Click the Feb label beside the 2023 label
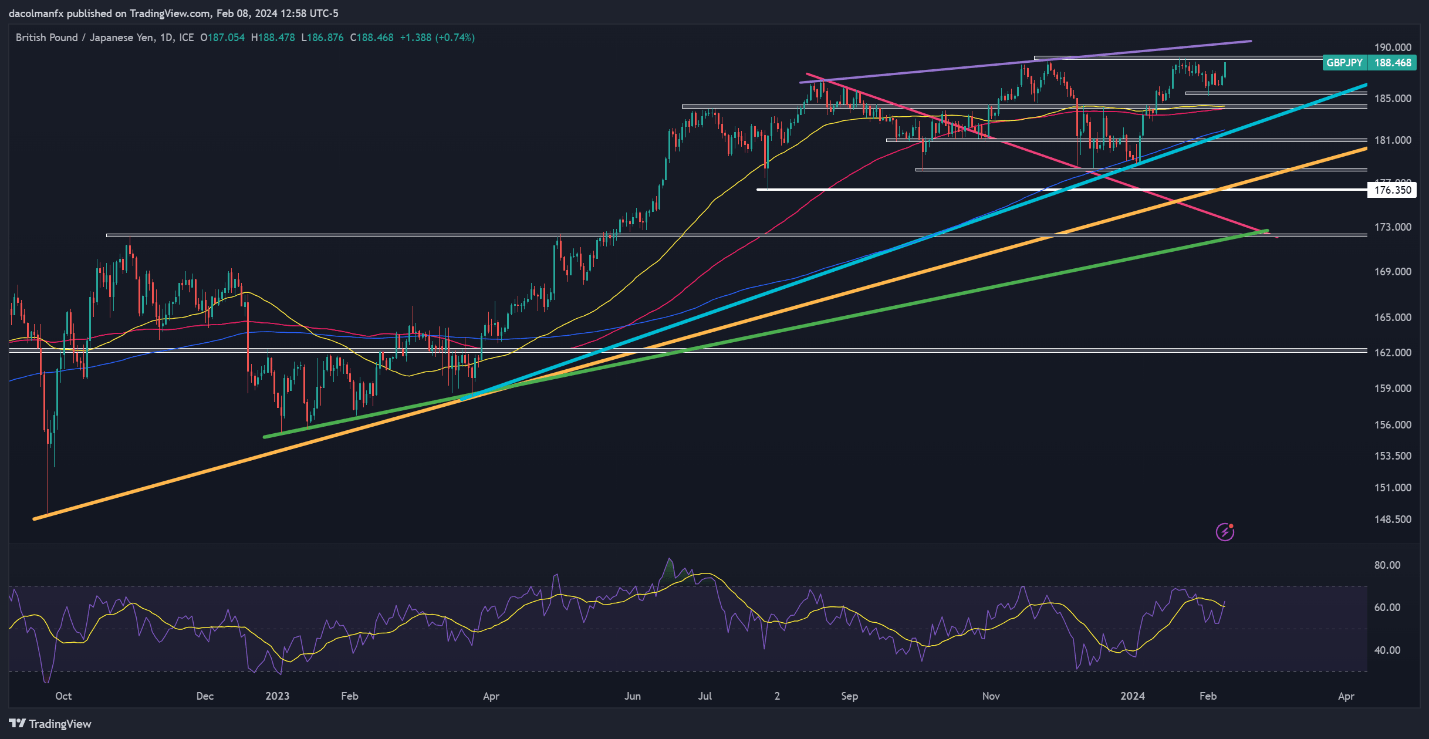The width and height of the screenshot is (1429, 739). pyautogui.click(x=349, y=694)
